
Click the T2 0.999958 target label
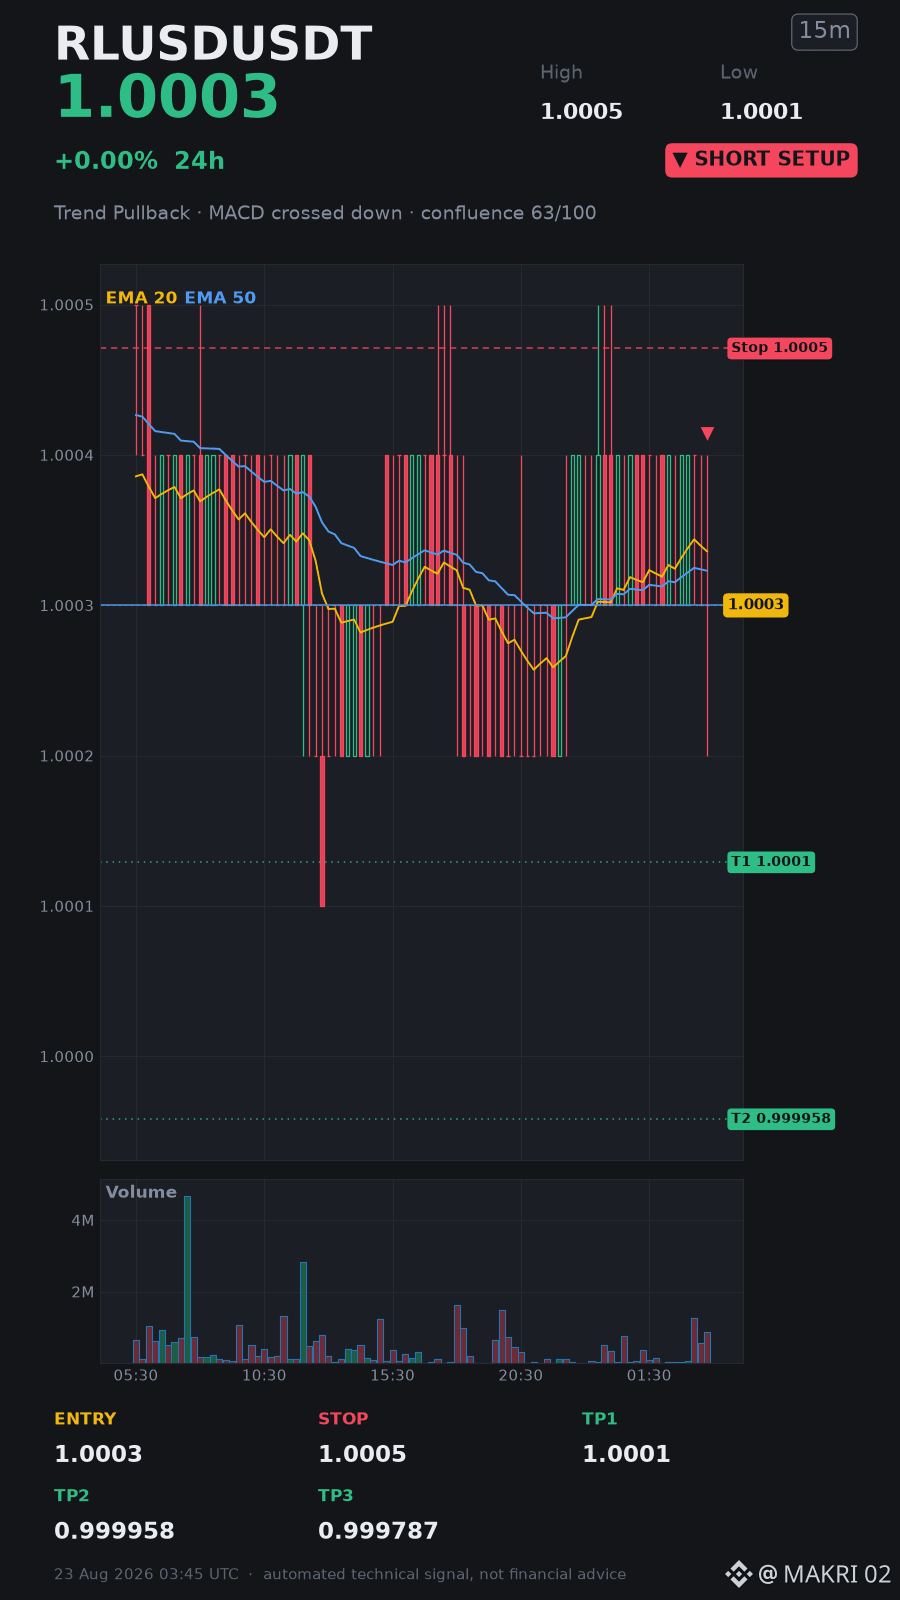pos(780,1119)
